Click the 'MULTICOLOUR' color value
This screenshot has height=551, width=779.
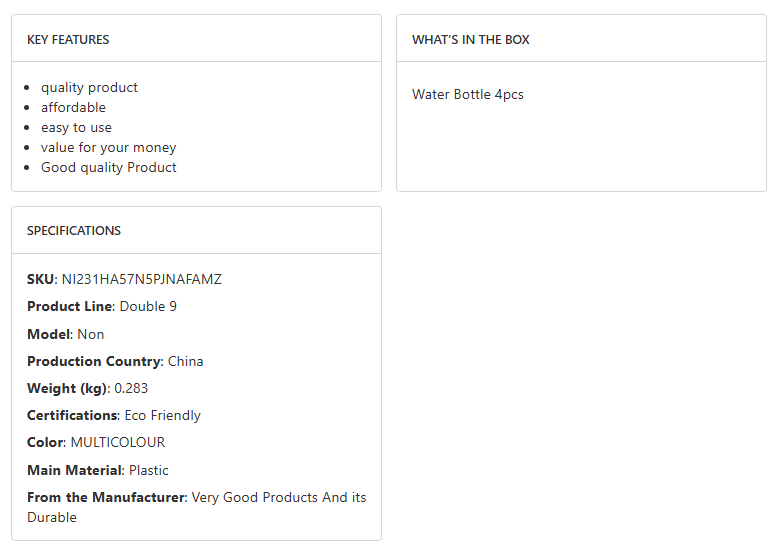[x=118, y=443]
